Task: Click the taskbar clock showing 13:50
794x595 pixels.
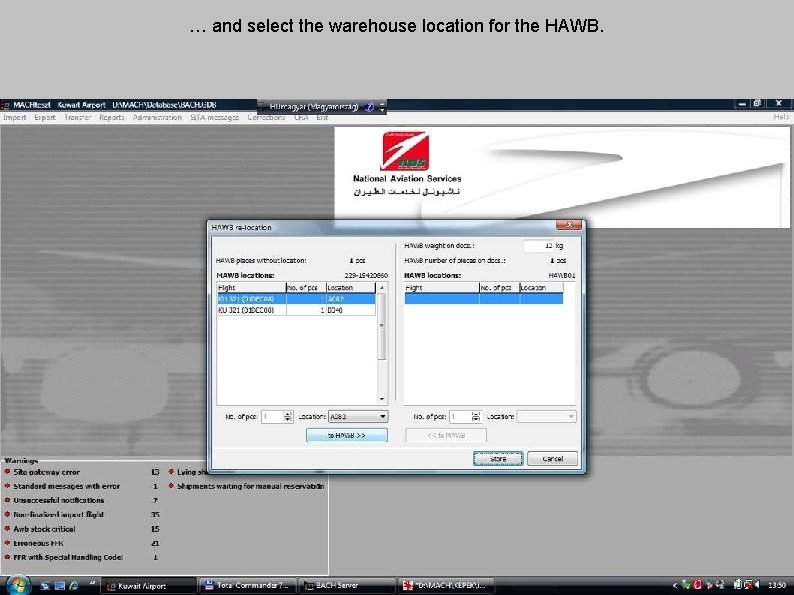Action: coord(777,585)
